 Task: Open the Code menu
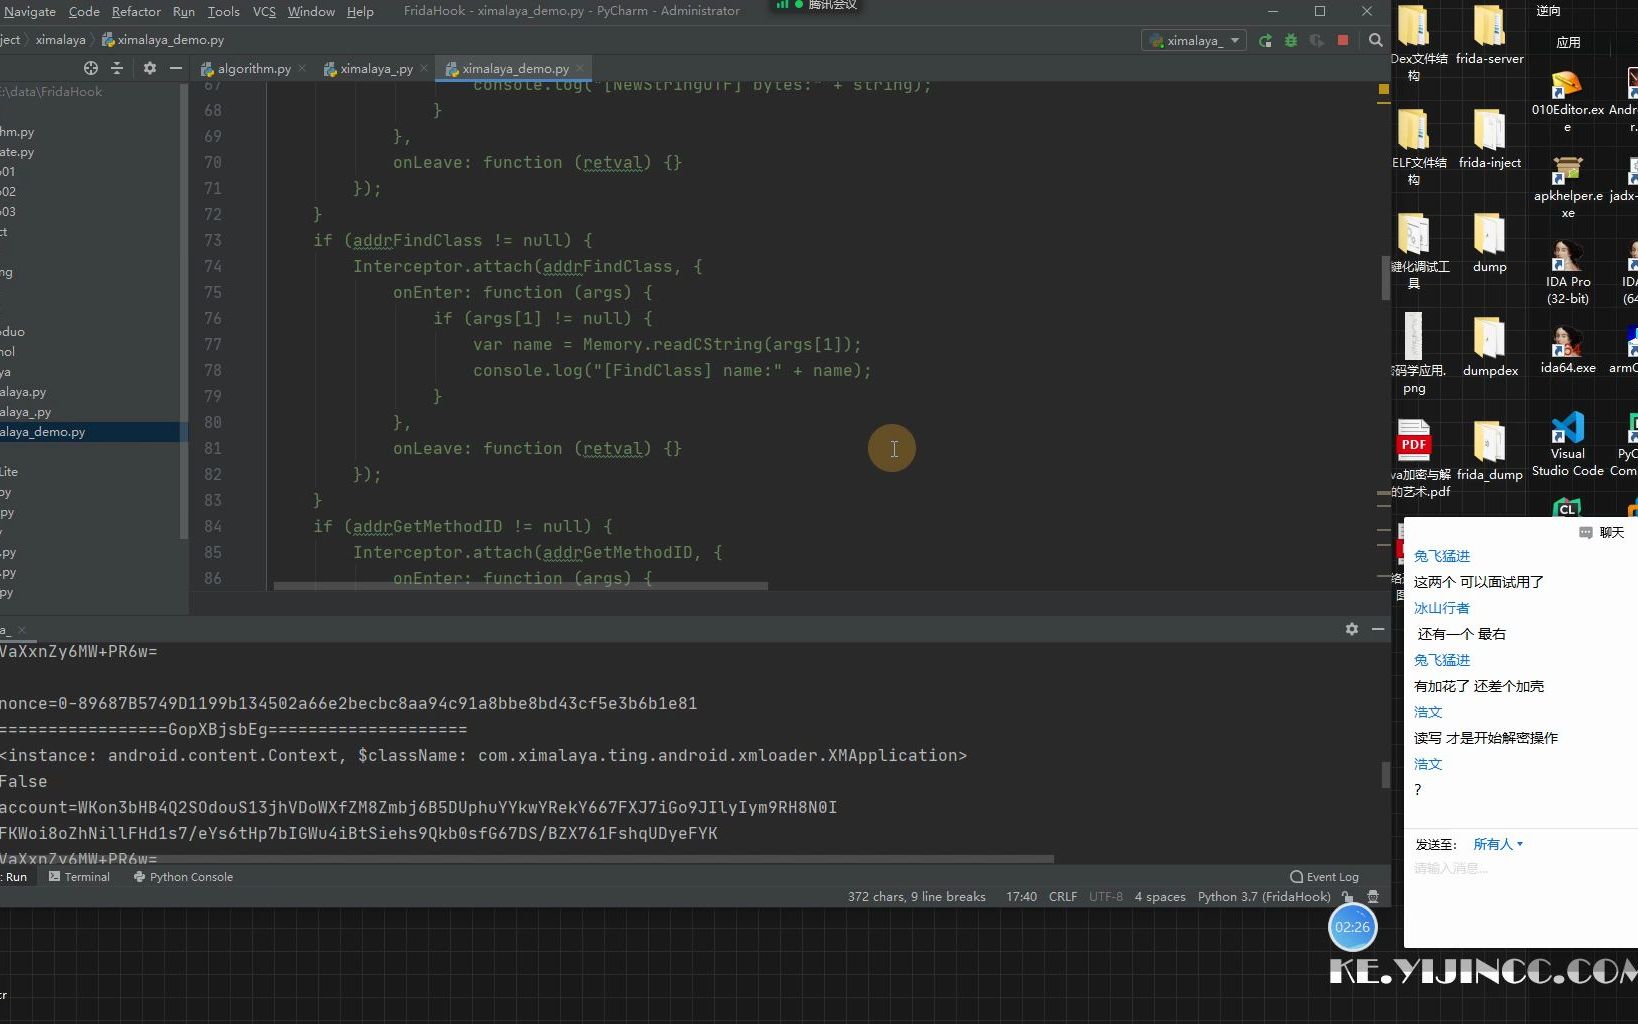pyautogui.click(x=84, y=11)
